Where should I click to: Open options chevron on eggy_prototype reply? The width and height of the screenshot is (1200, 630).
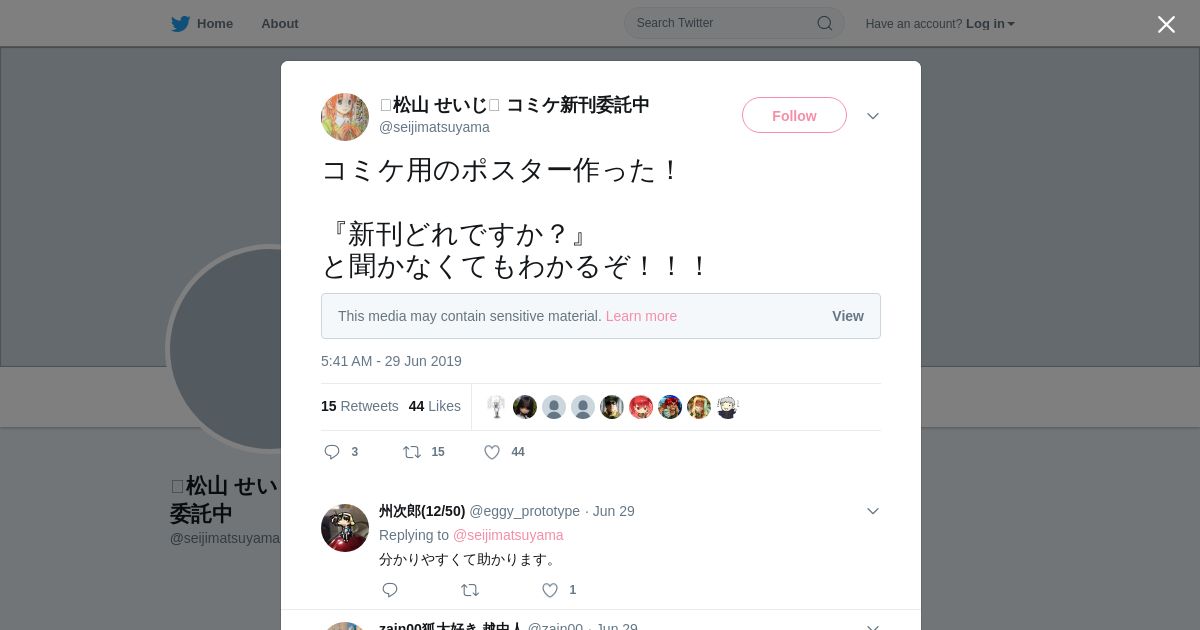pyautogui.click(x=873, y=511)
